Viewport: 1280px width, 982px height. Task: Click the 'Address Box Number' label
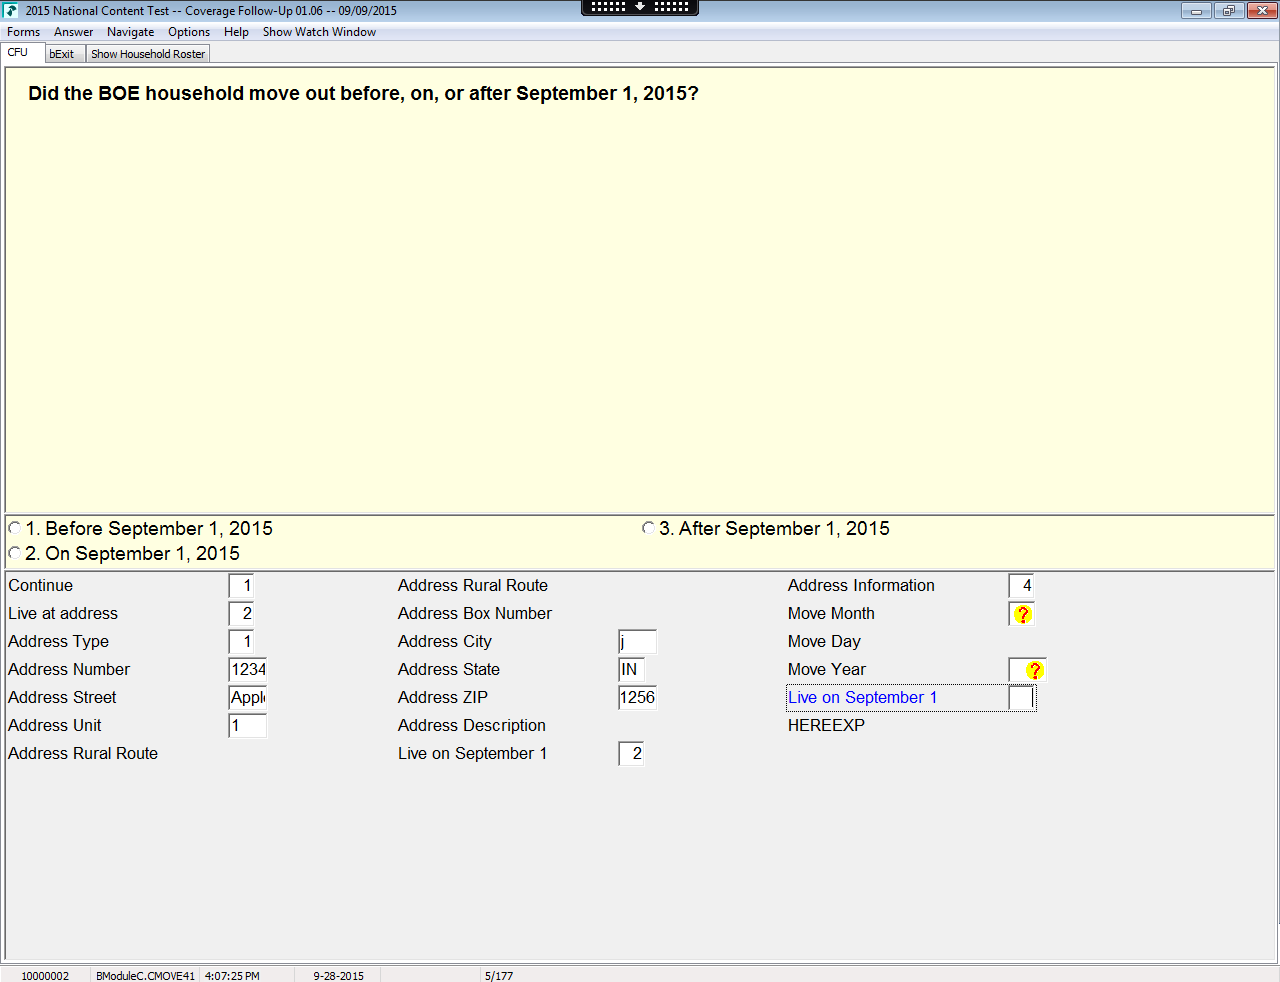coord(475,614)
